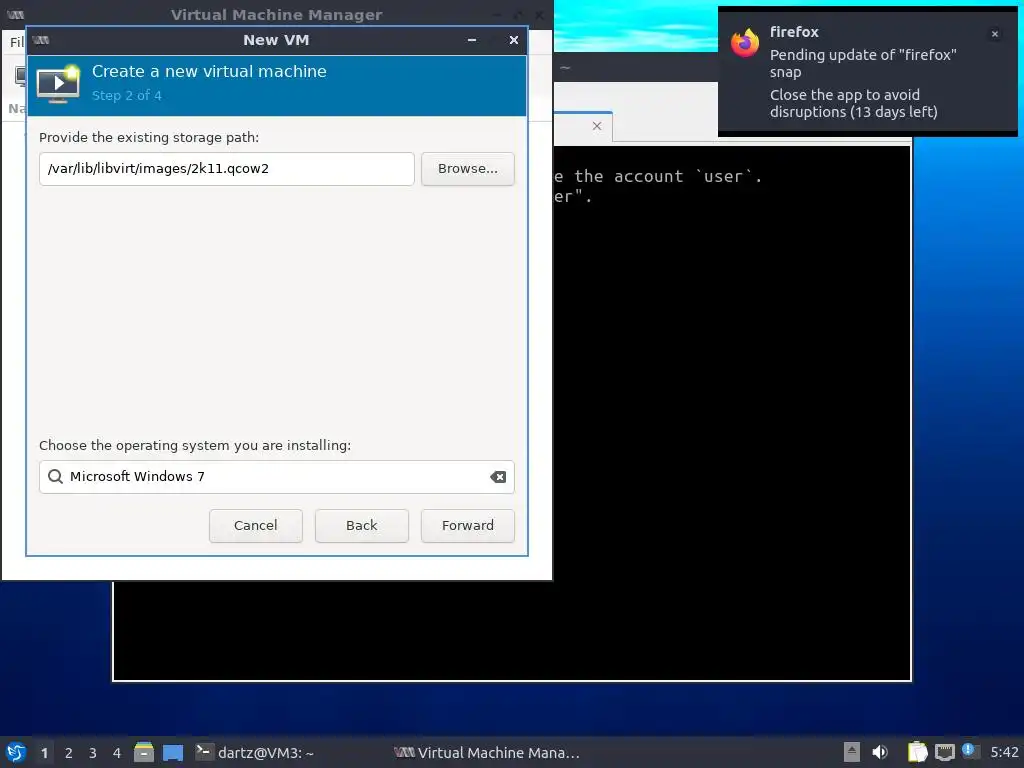Click the 'Step 2 of 4' text
The height and width of the screenshot is (768, 1024).
tap(127, 95)
